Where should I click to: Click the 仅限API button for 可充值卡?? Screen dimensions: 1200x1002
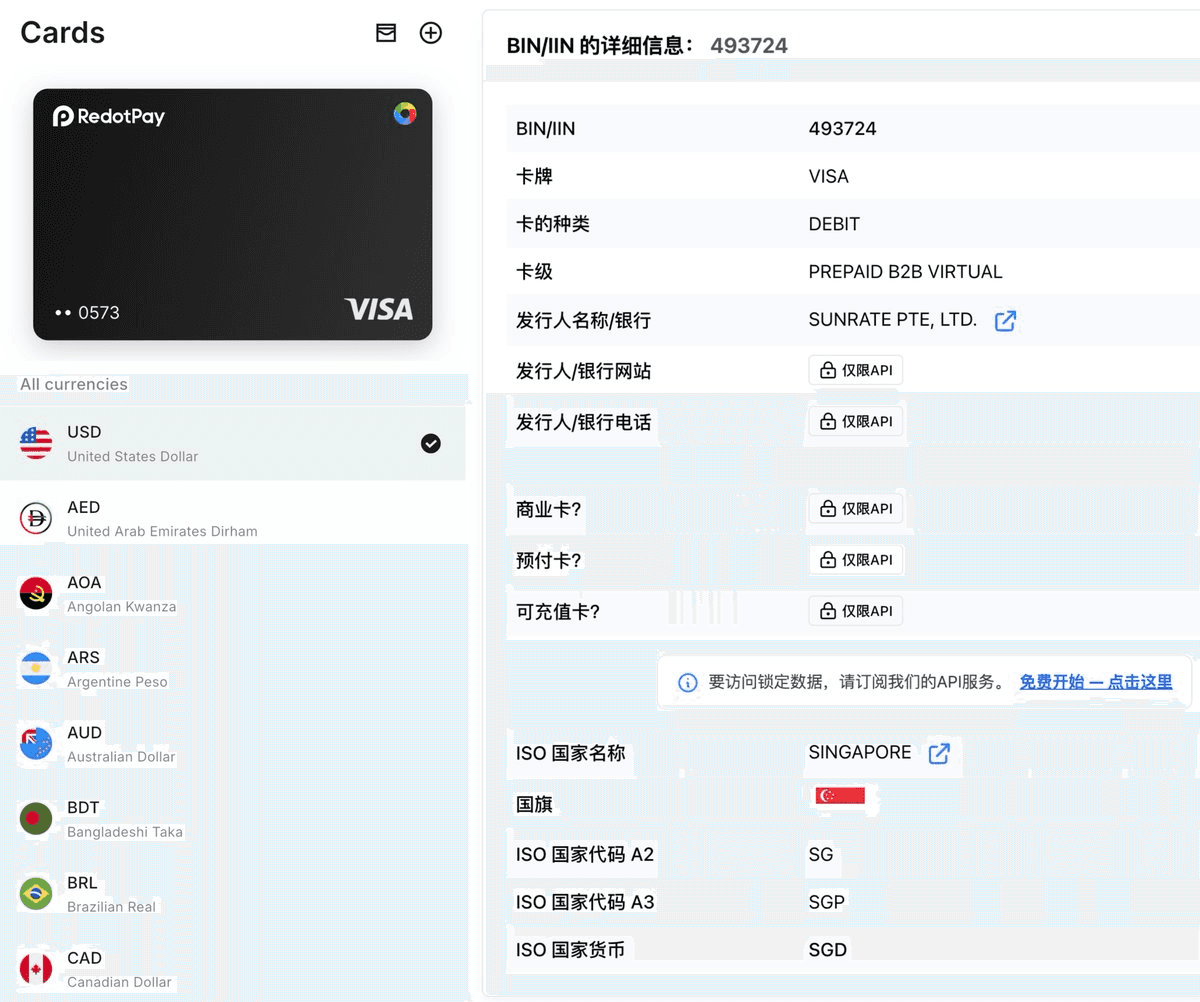pyautogui.click(x=856, y=611)
